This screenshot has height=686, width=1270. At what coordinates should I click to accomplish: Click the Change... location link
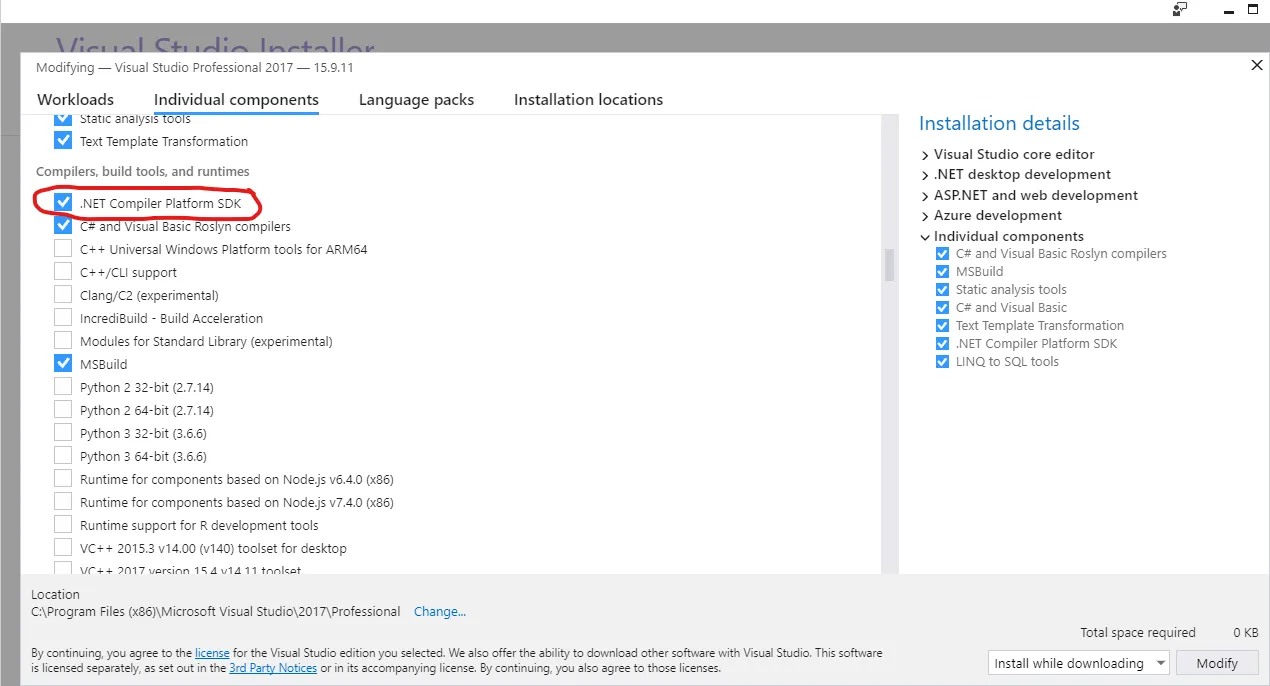440,611
